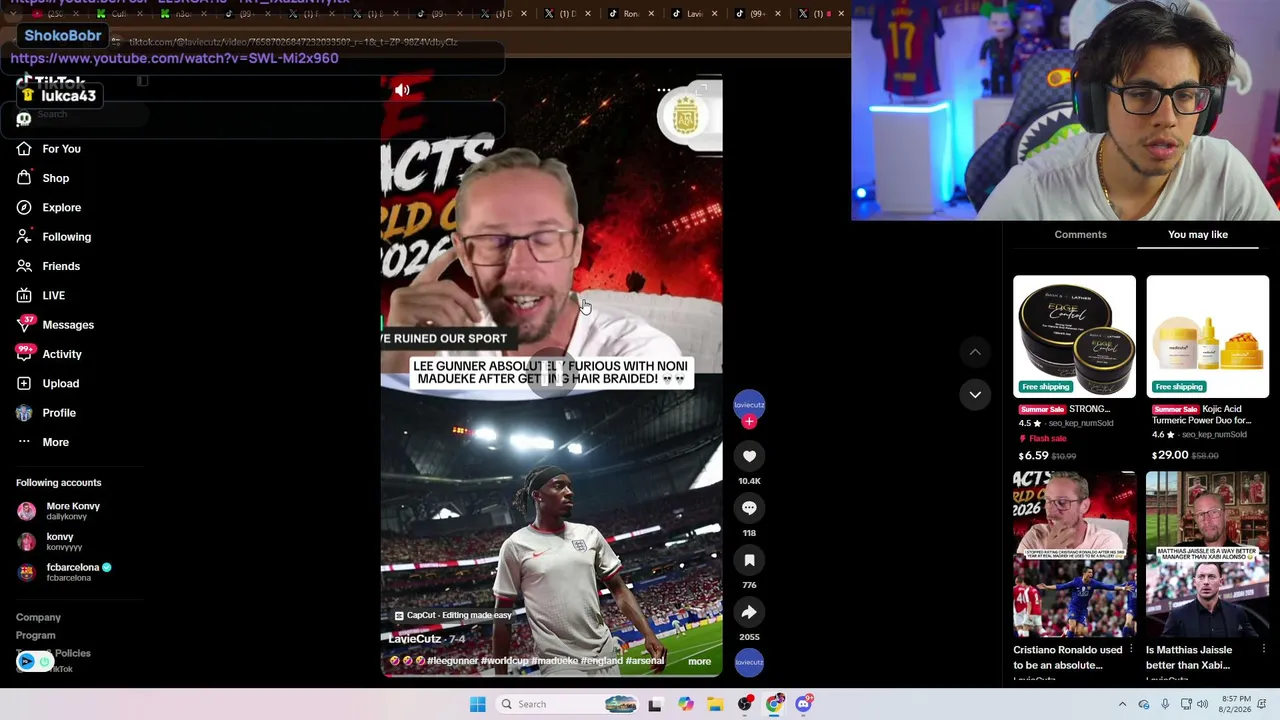Image resolution: width=1280 pixels, height=720 pixels.
Task: Open the Kojic Acid Turmeric product thumbnail
Action: coord(1208,337)
